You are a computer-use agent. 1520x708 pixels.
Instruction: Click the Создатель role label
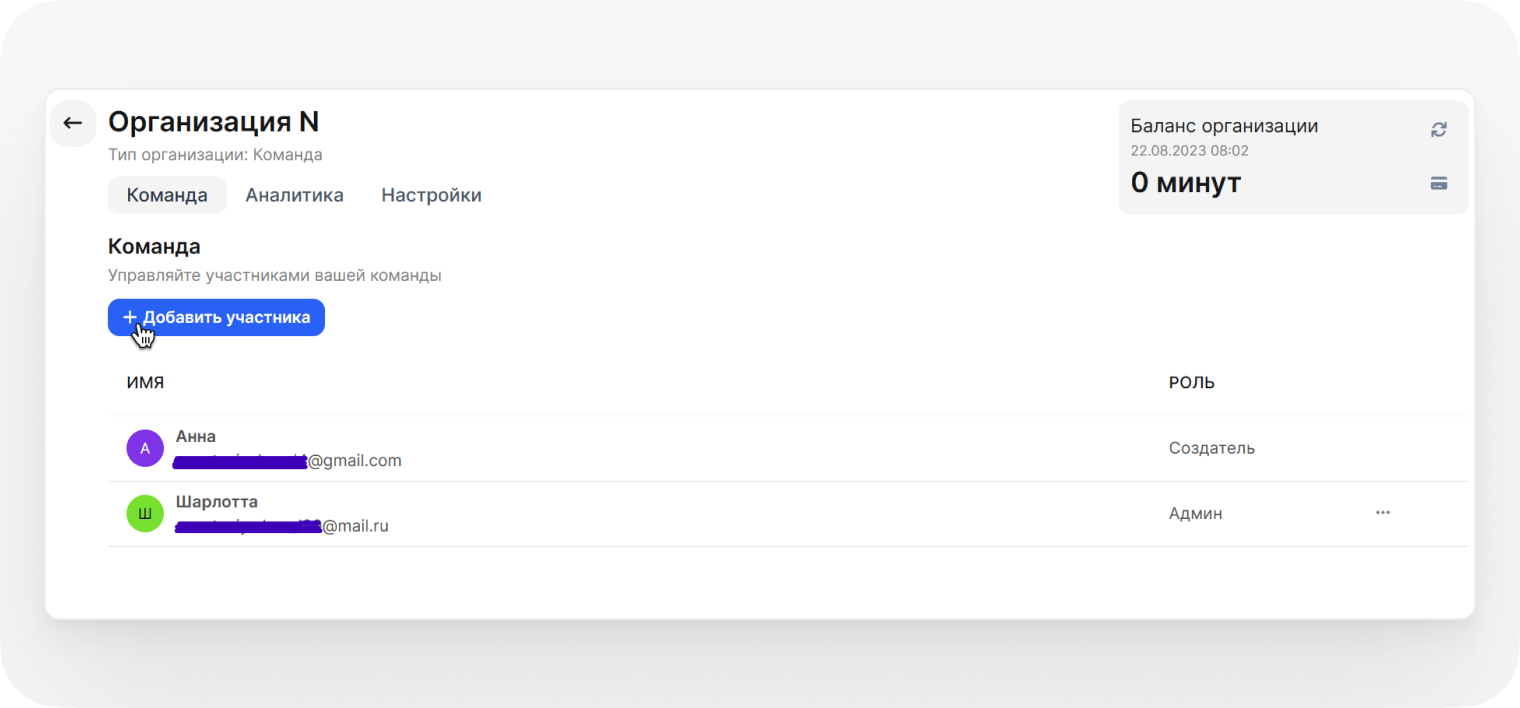click(x=1211, y=448)
